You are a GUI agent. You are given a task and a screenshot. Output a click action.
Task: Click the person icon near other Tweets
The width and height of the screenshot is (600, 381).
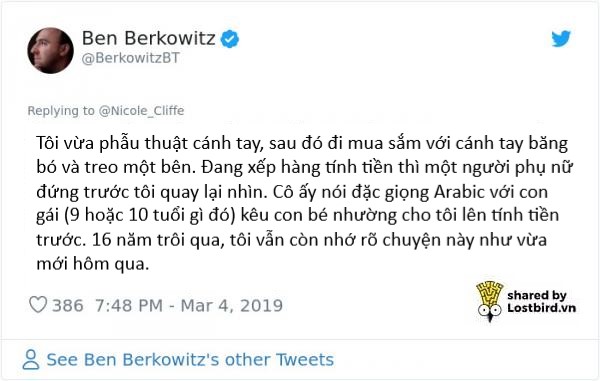31,359
